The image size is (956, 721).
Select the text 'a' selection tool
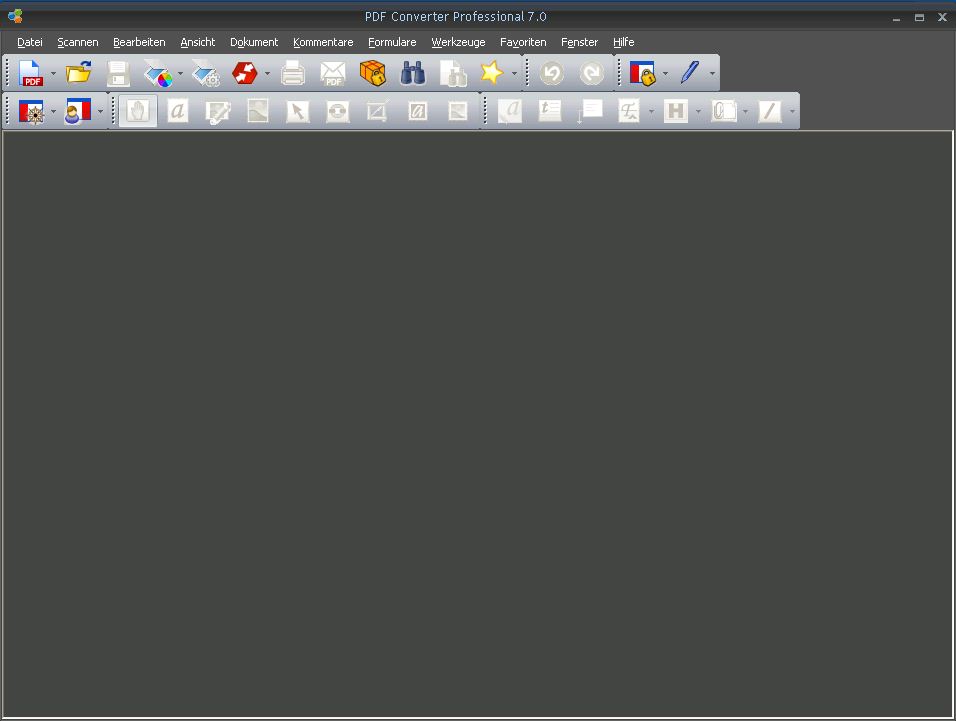(x=177, y=111)
